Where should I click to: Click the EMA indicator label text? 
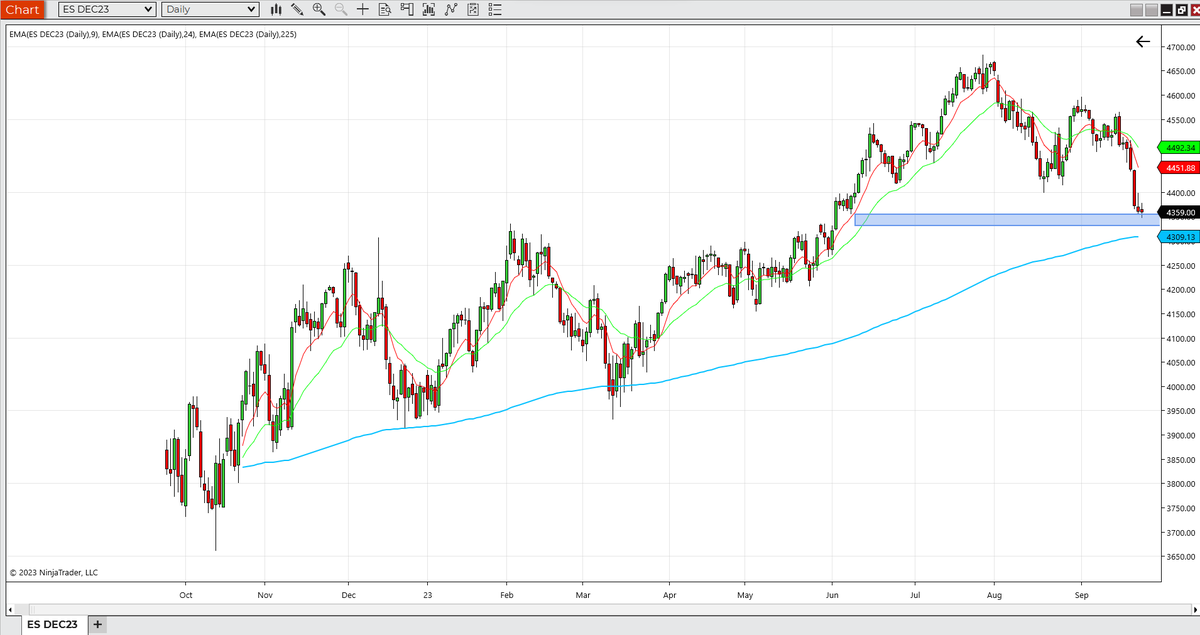click(154, 34)
